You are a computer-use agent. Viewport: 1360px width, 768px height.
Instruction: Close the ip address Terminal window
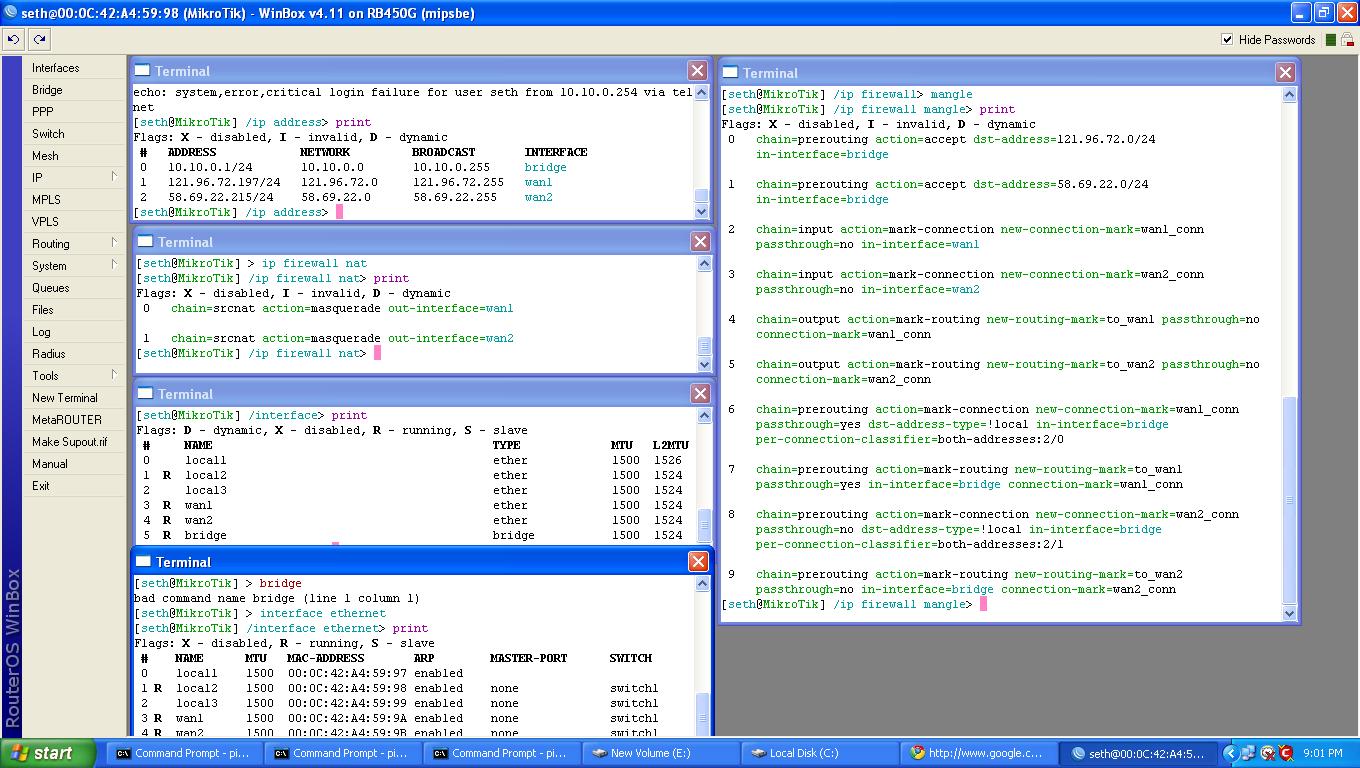pyautogui.click(x=698, y=70)
